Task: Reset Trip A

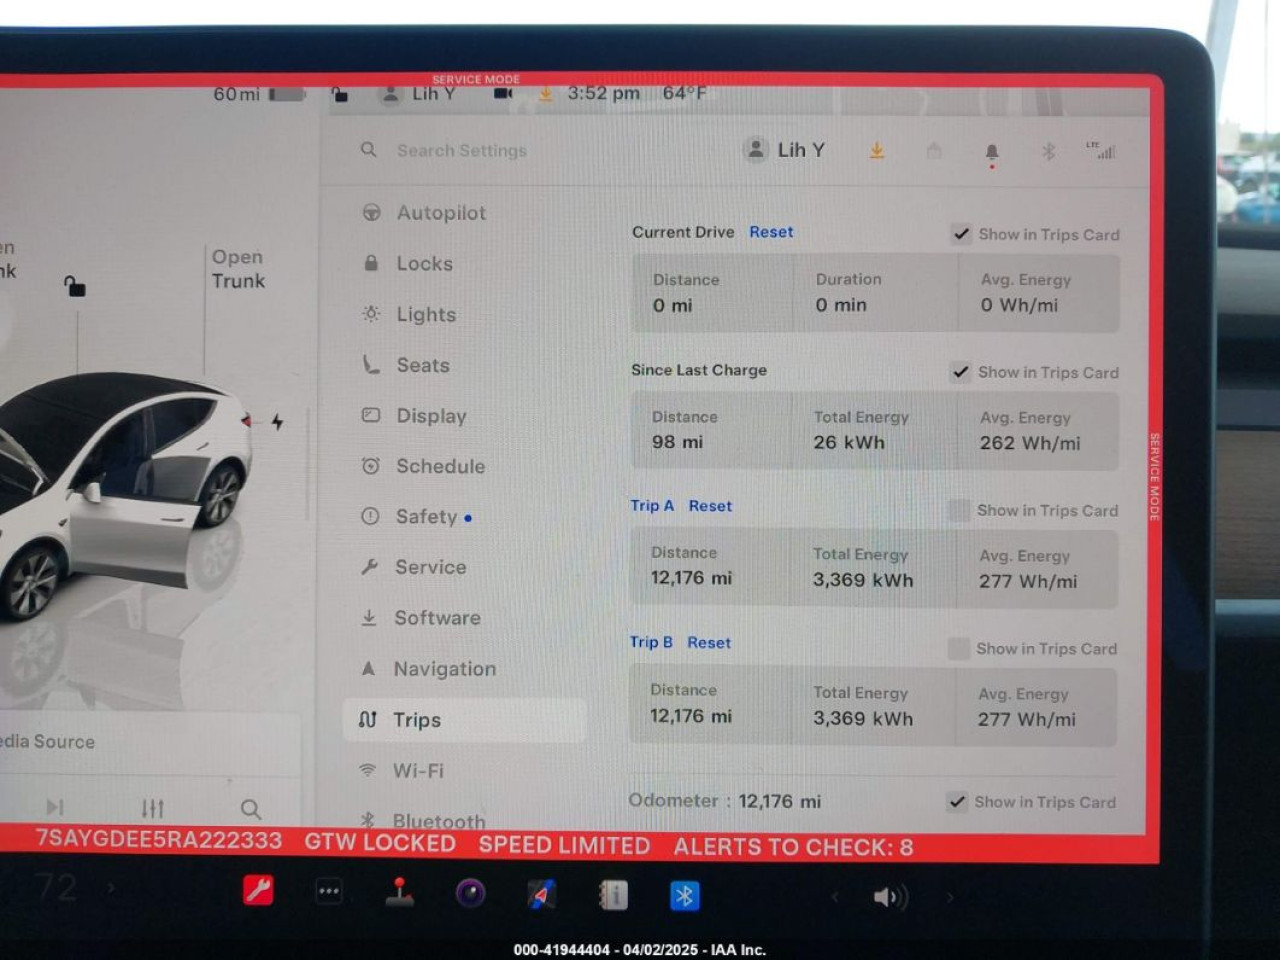Action: (x=710, y=506)
